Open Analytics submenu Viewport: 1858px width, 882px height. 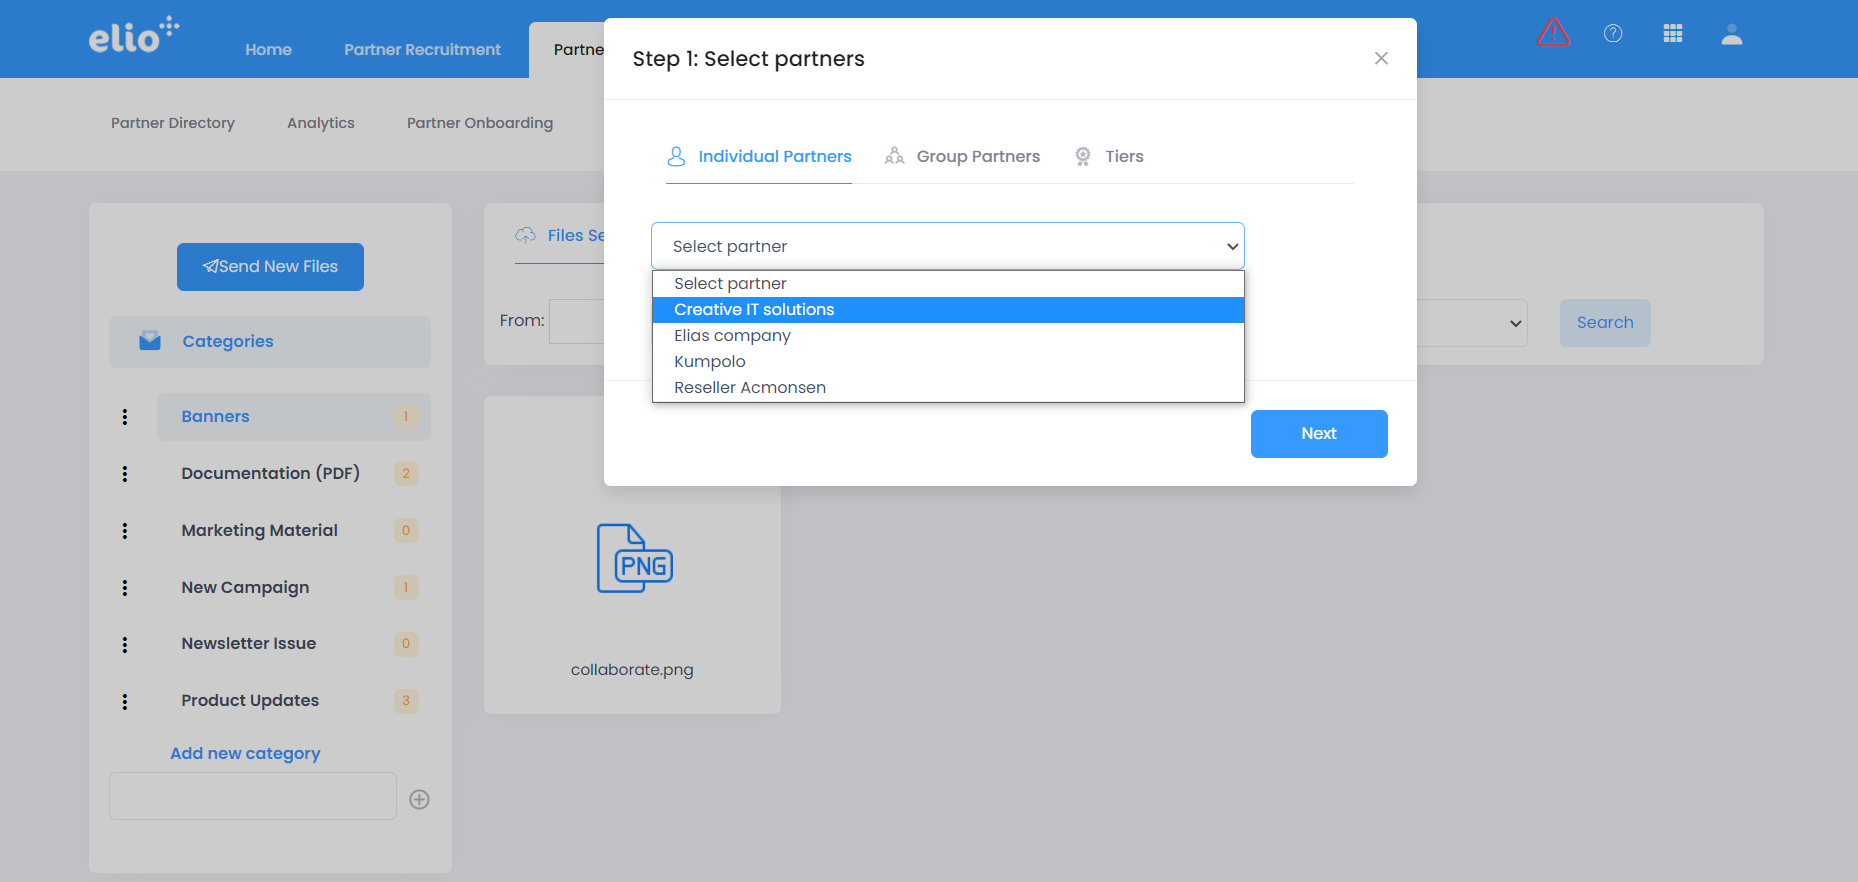(321, 123)
